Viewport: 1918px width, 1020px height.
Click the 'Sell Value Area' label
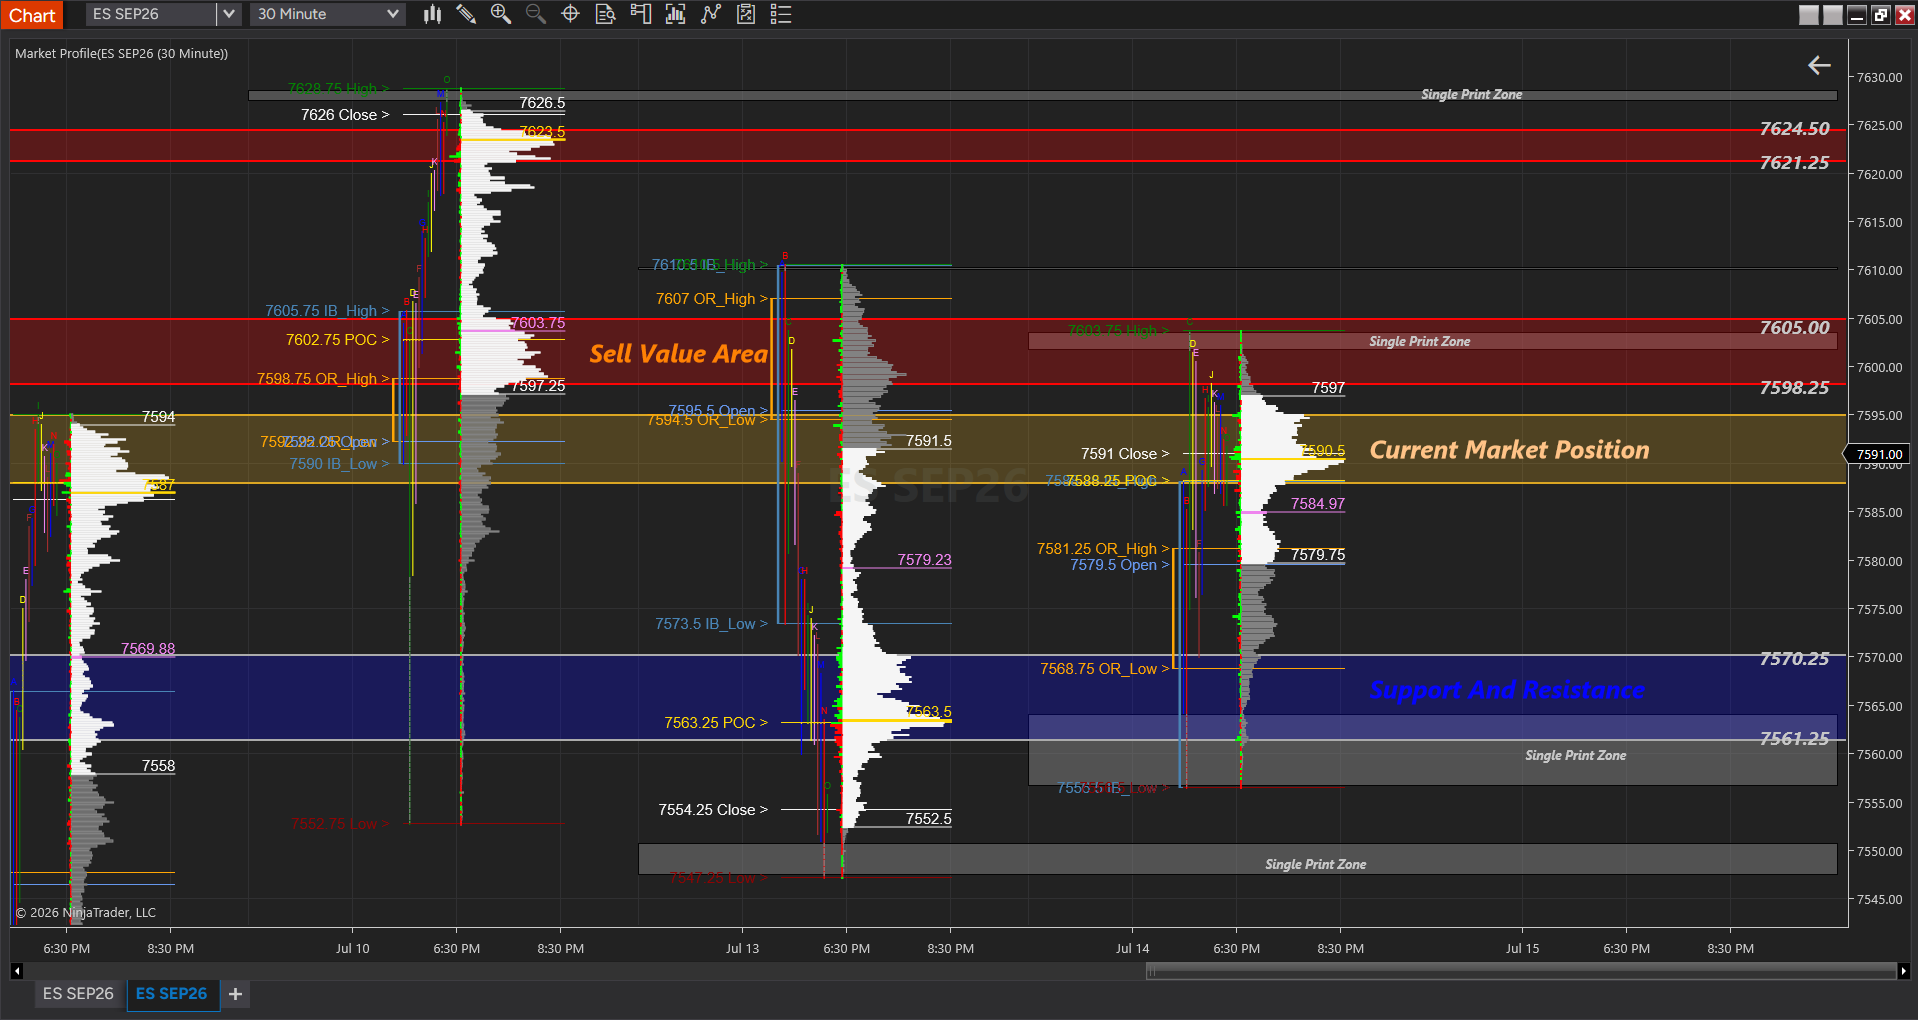678,354
